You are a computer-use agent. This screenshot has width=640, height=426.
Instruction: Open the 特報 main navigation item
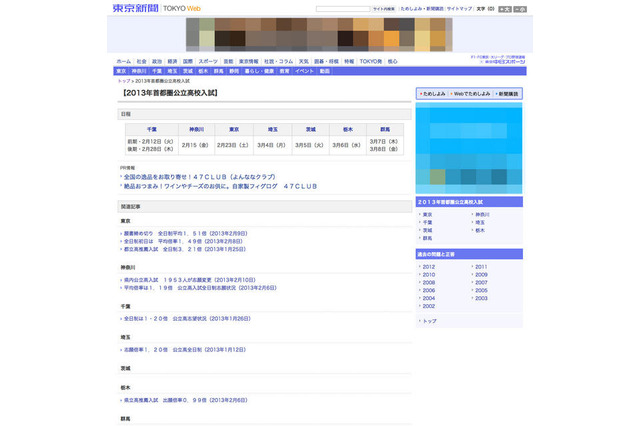pyautogui.click(x=349, y=62)
